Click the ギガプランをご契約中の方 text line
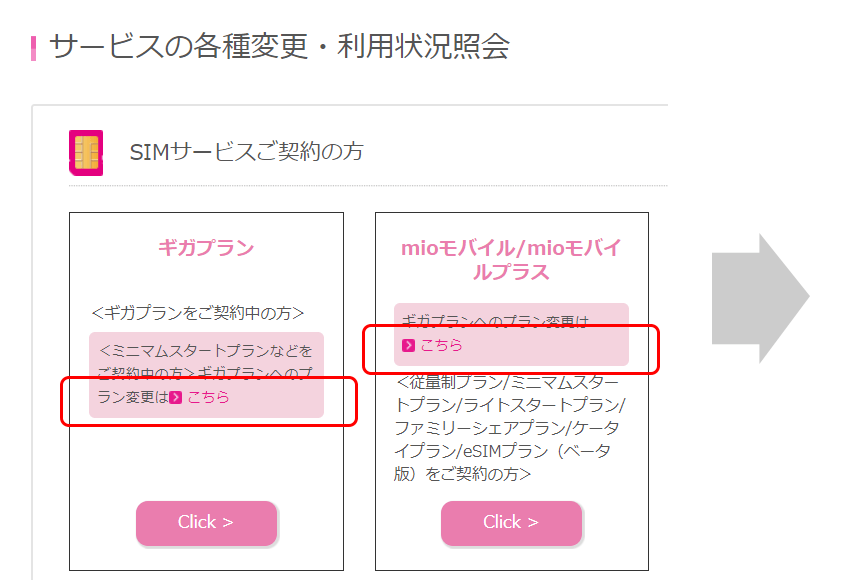Screen dimensions: 860x580 coord(198,313)
